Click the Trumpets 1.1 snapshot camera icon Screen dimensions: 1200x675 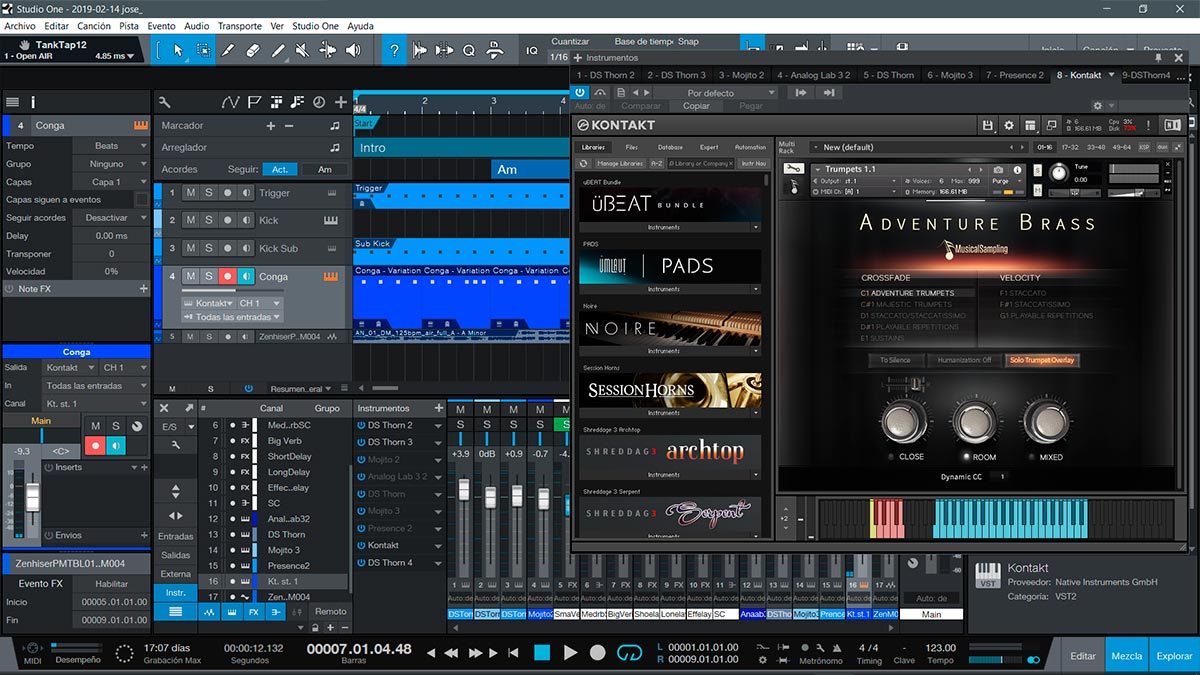tap(997, 170)
